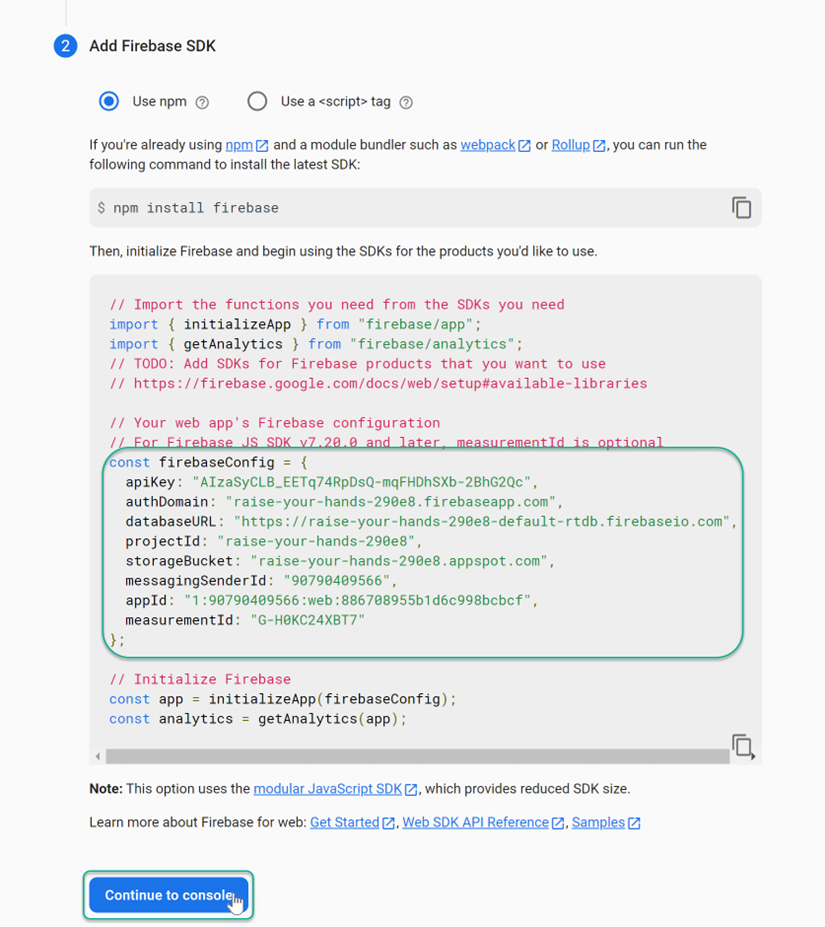Click the step 2 number badge
The width and height of the screenshot is (825, 927).
click(x=65, y=46)
